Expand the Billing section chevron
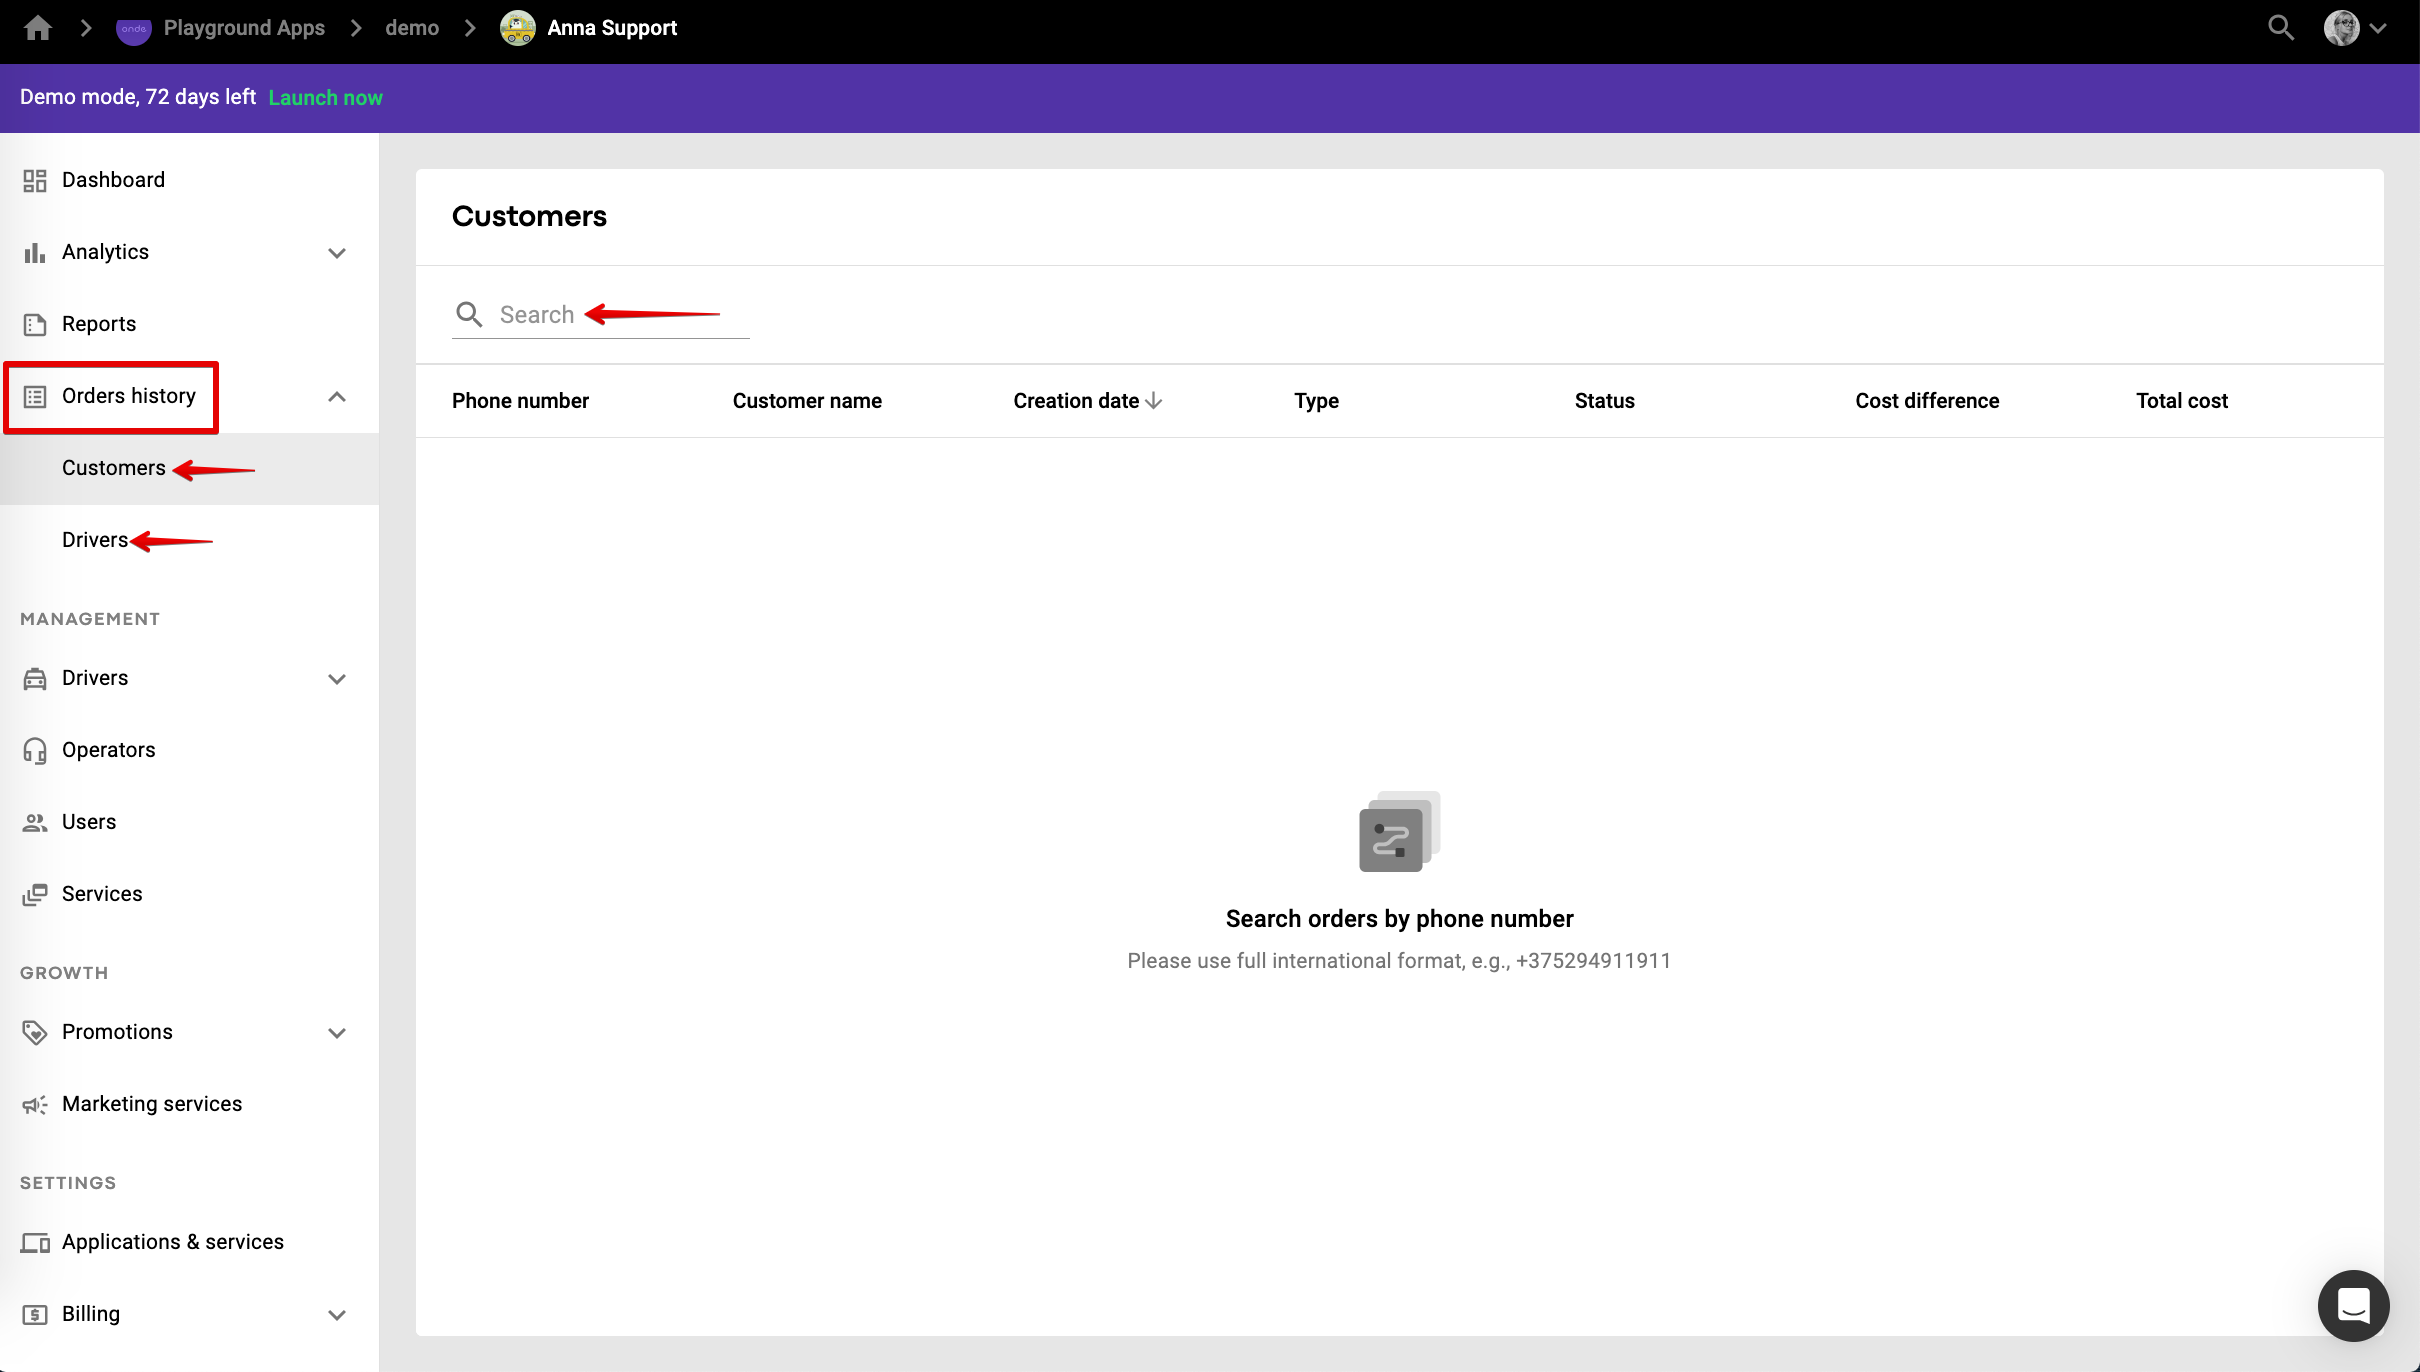 [x=337, y=1314]
